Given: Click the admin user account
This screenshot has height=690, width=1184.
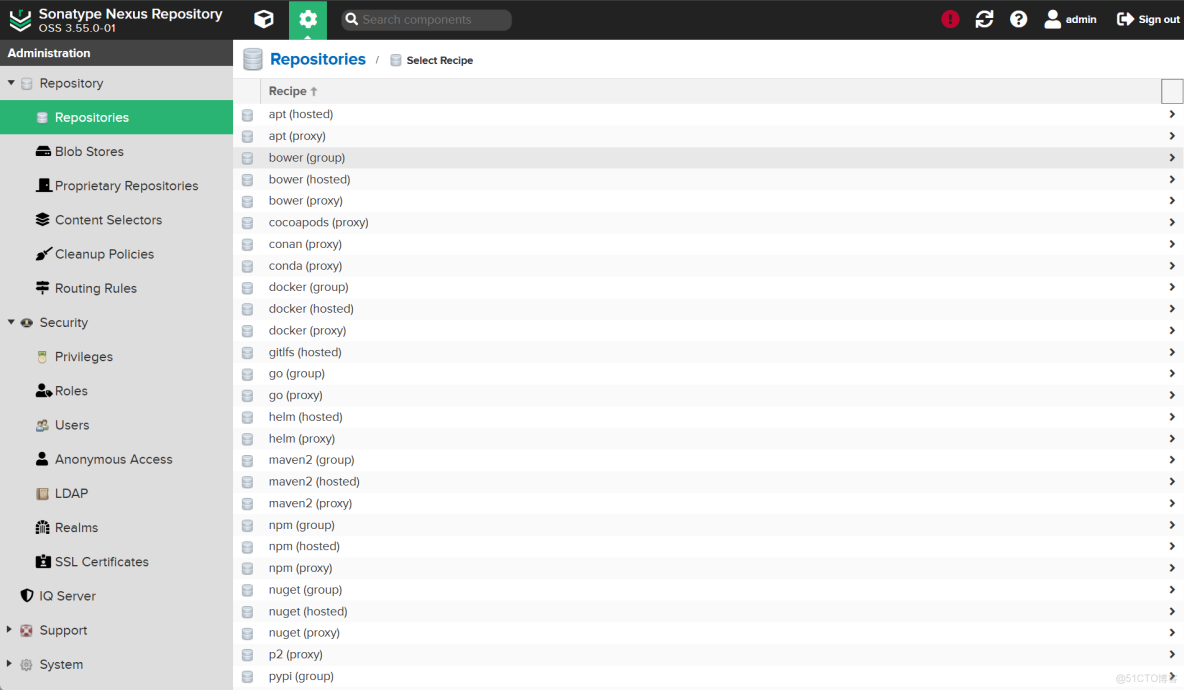Looking at the screenshot, I should tap(1070, 19).
